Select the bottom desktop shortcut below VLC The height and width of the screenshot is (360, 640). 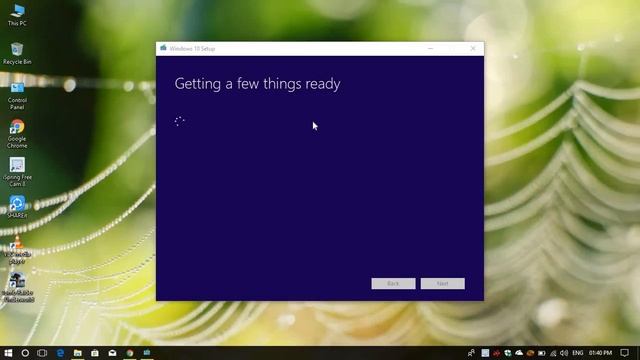[18, 288]
